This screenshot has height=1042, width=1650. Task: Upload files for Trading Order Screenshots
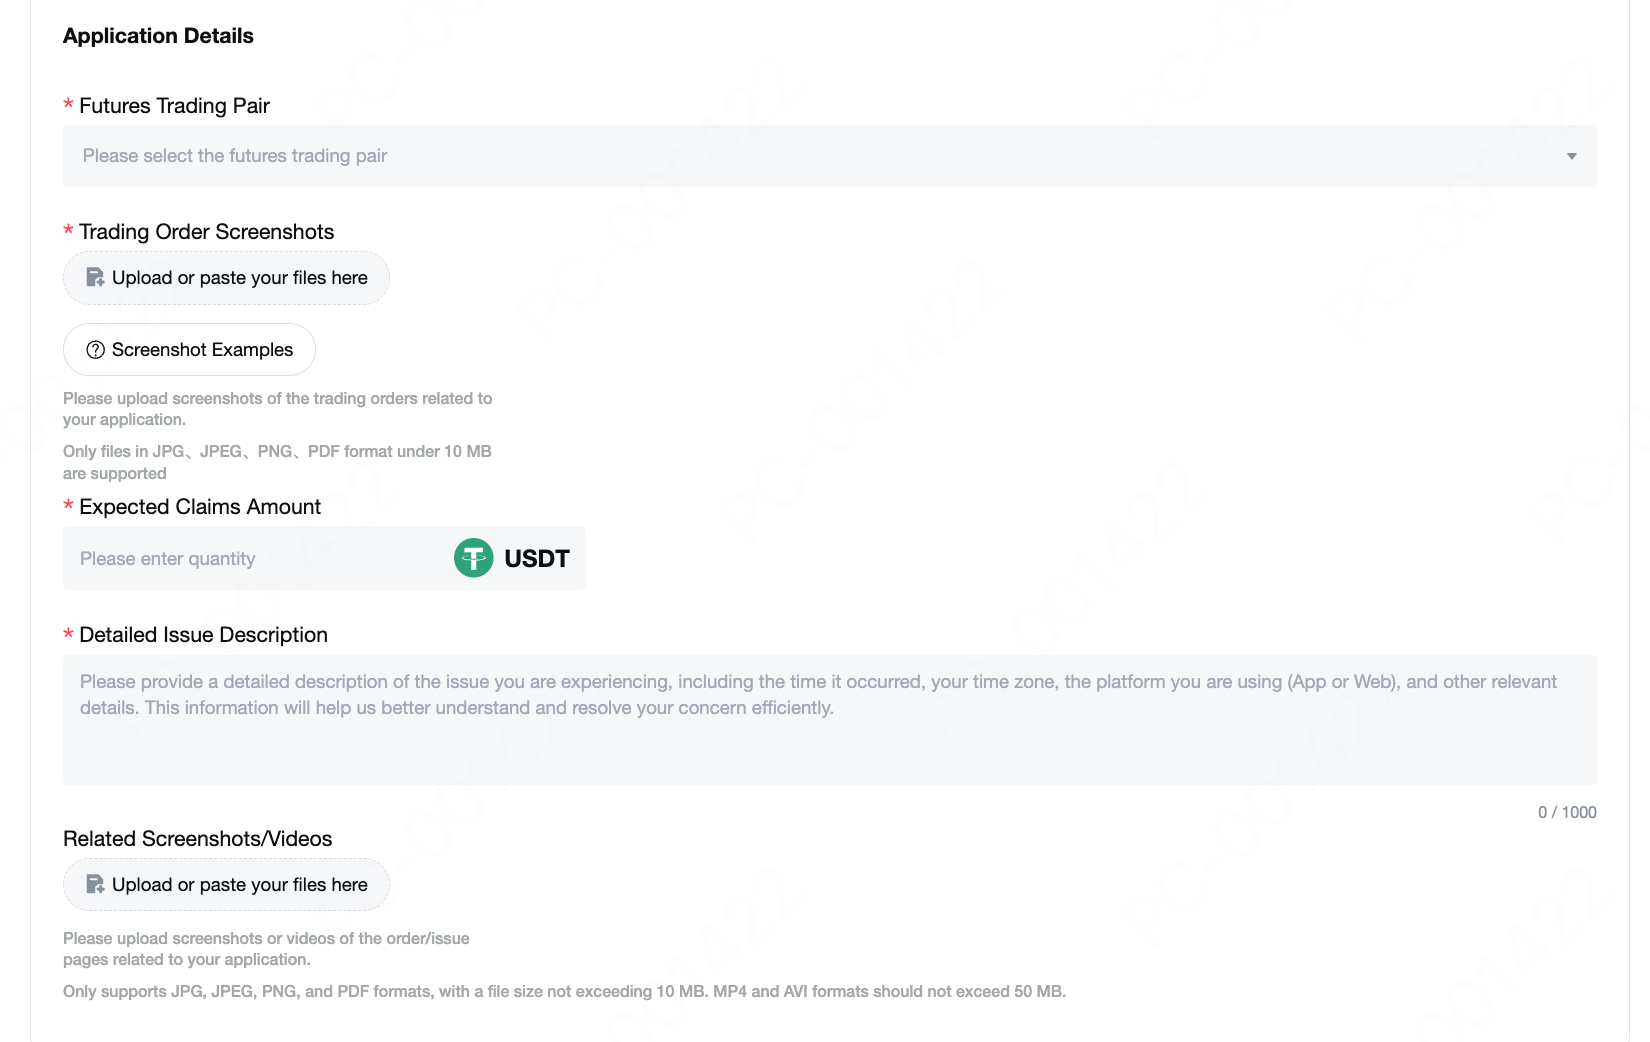226,278
